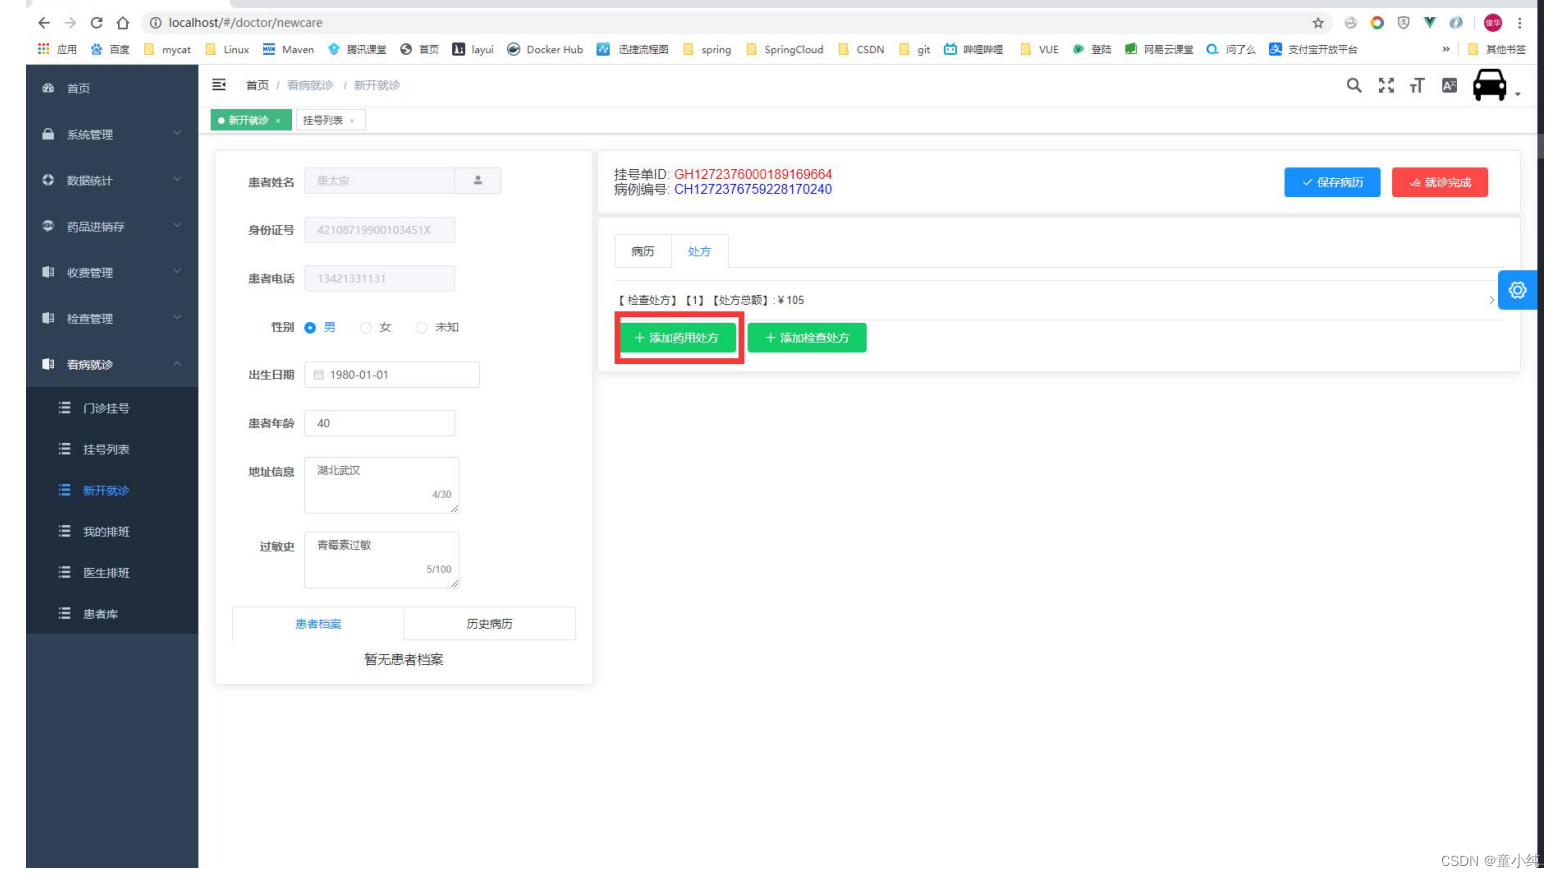This screenshot has height=877, width=1556.
Task: Expand the 检查处方 row arrow
Action: click(1491, 300)
